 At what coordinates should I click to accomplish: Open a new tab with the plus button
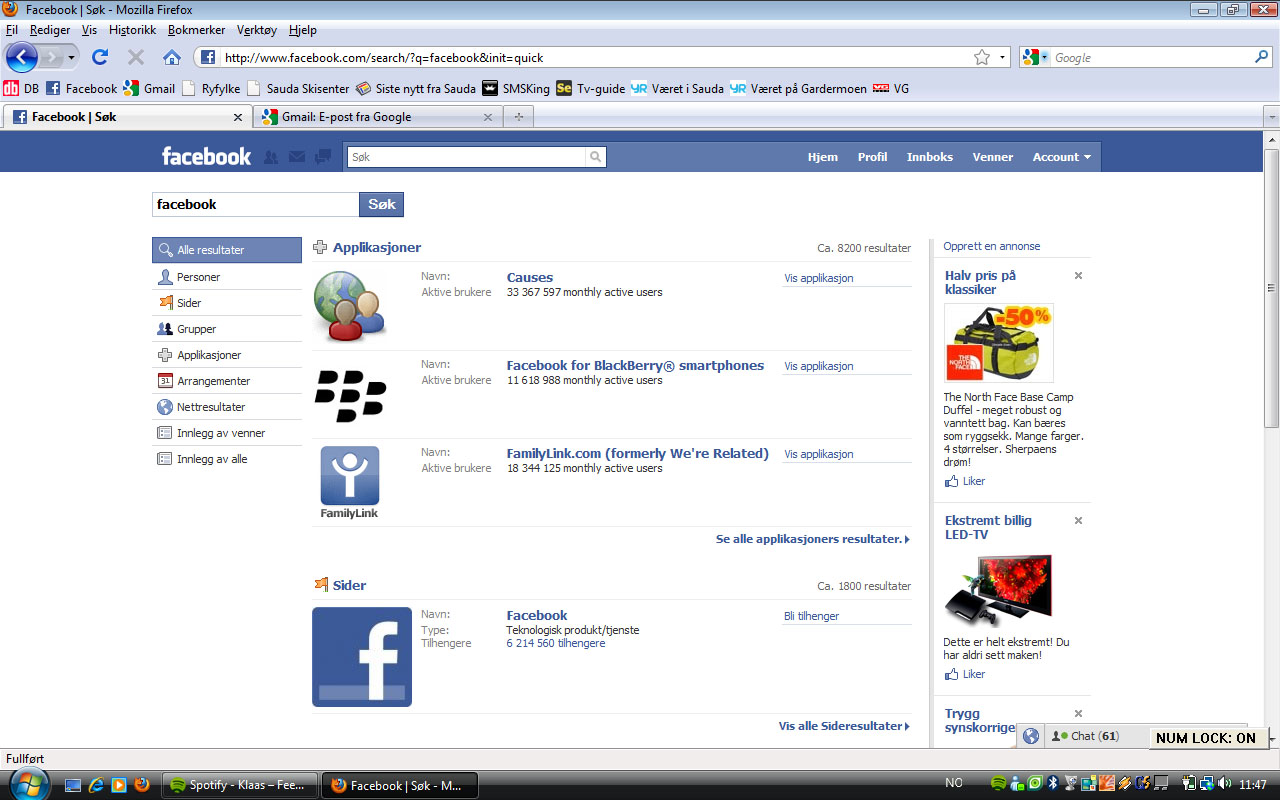(518, 117)
